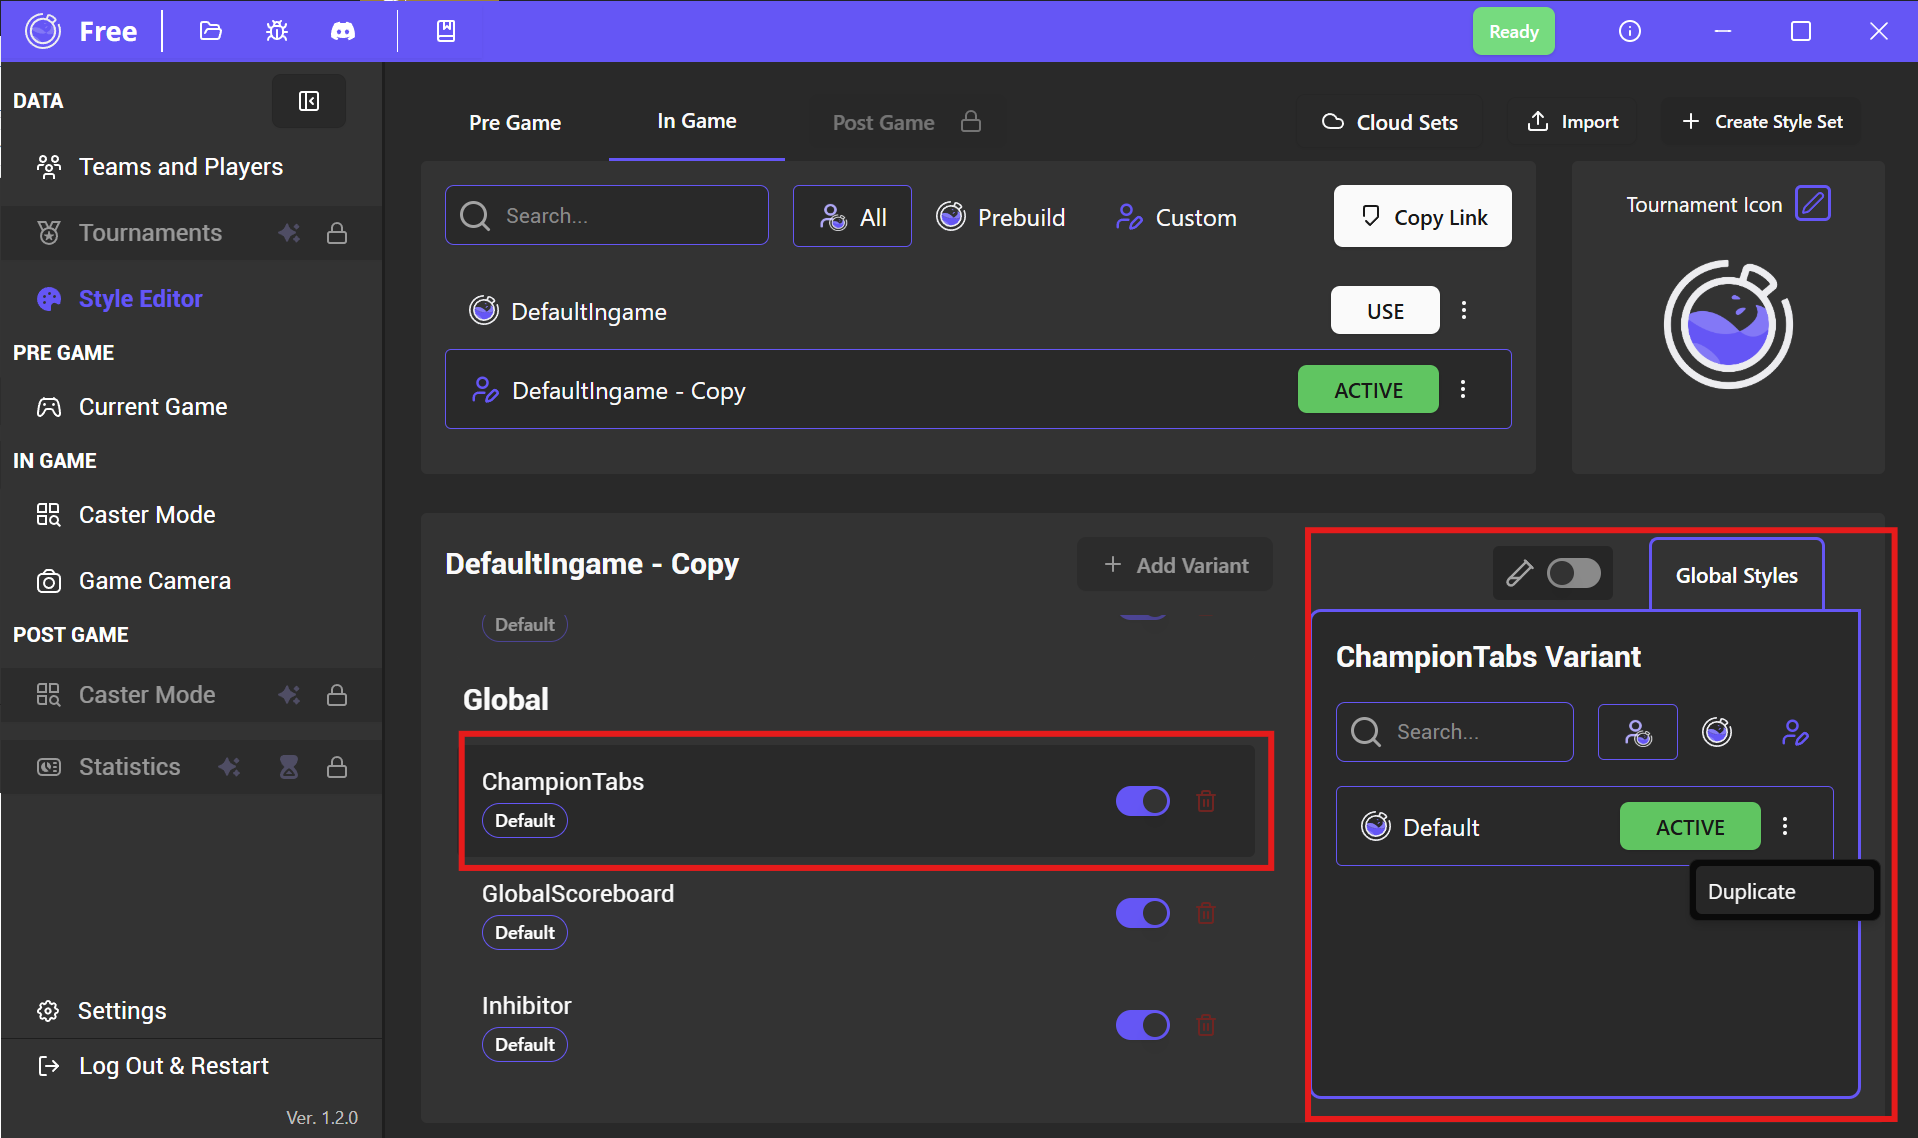Screen dimensions: 1918x1138
Task: Collapse the sidebar panel icon
Action: tap(309, 101)
